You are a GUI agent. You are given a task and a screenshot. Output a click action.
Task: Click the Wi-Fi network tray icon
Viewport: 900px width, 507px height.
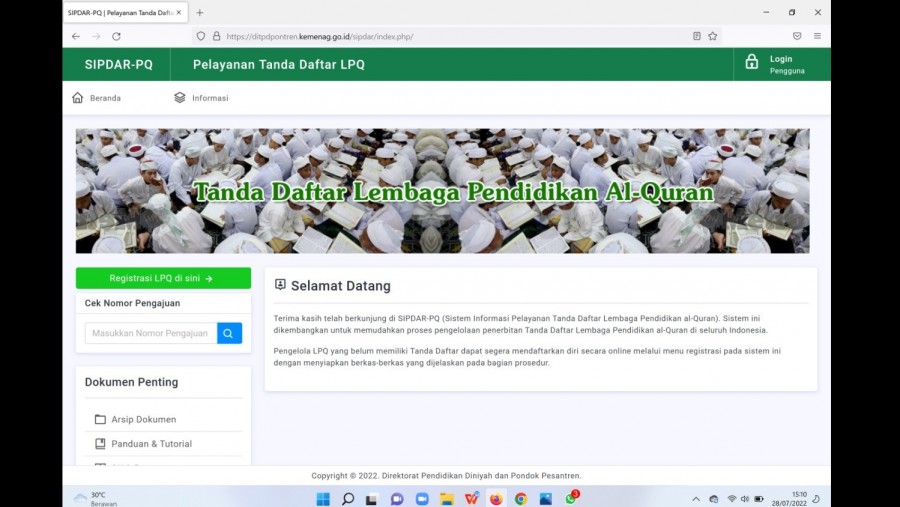(x=731, y=499)
